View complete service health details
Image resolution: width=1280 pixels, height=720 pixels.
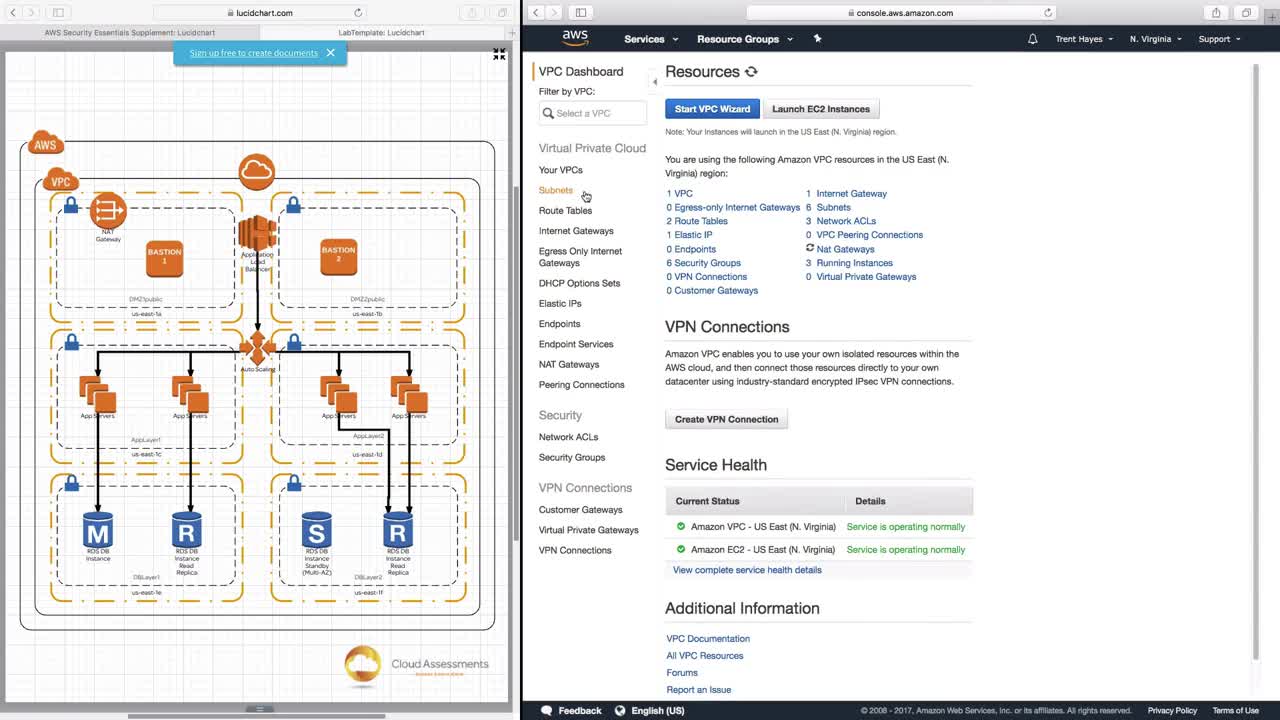point(747,570)
